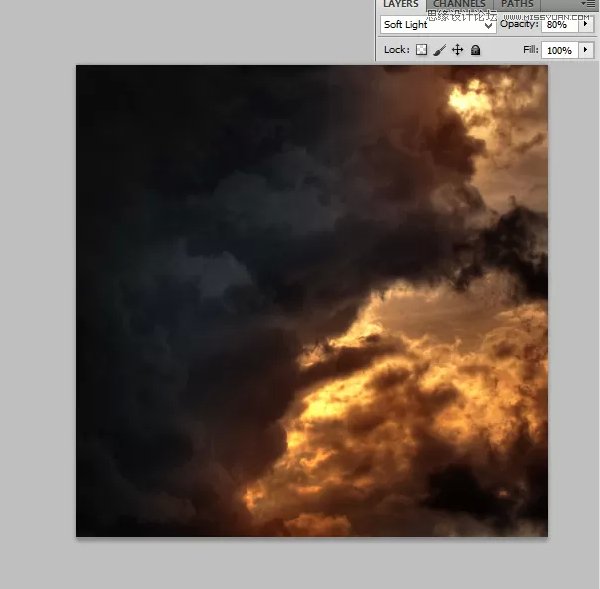Toggle lock position with the move-arrows icon
This screenshot has width=600, height=589.
click(x=457, y=50)
